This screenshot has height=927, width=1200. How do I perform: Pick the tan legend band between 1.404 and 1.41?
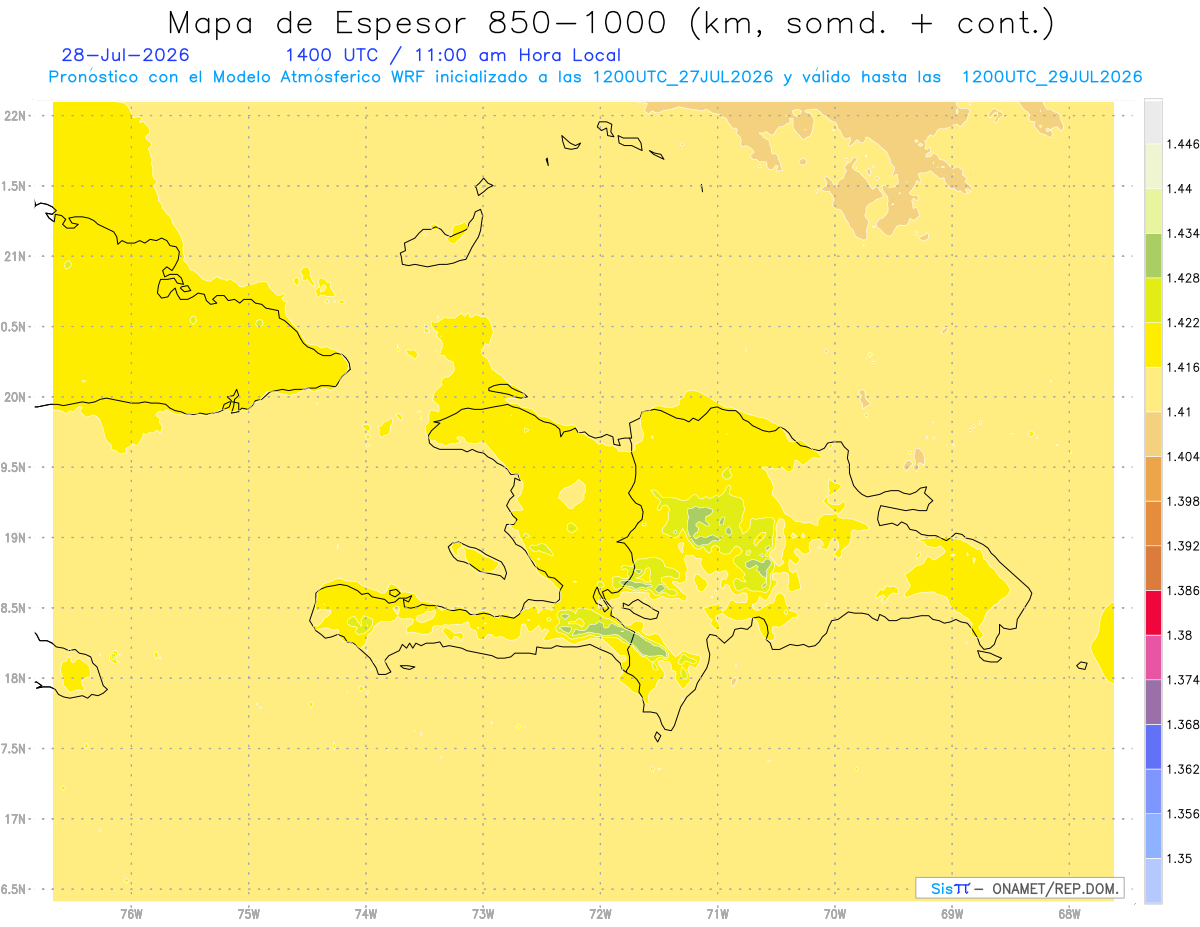tap(1153, 434)
